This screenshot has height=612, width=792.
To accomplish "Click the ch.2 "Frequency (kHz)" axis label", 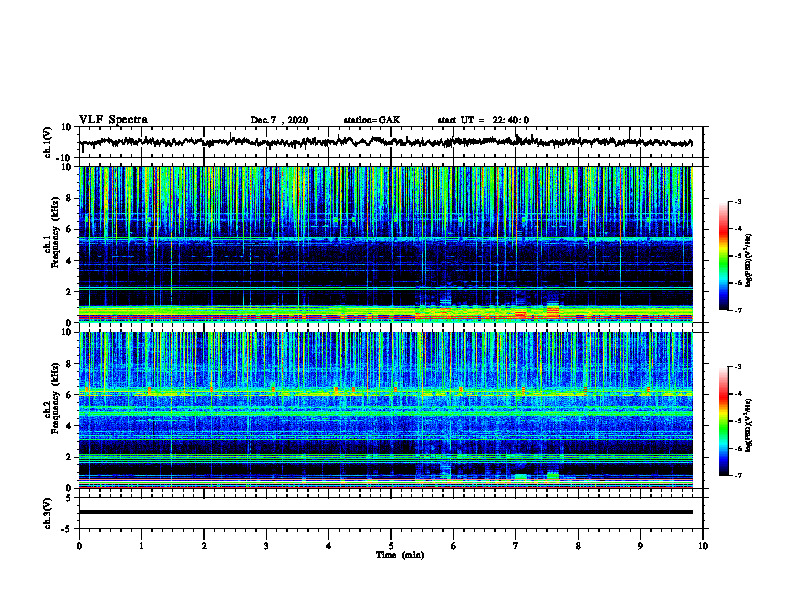I will pos(55,398).
